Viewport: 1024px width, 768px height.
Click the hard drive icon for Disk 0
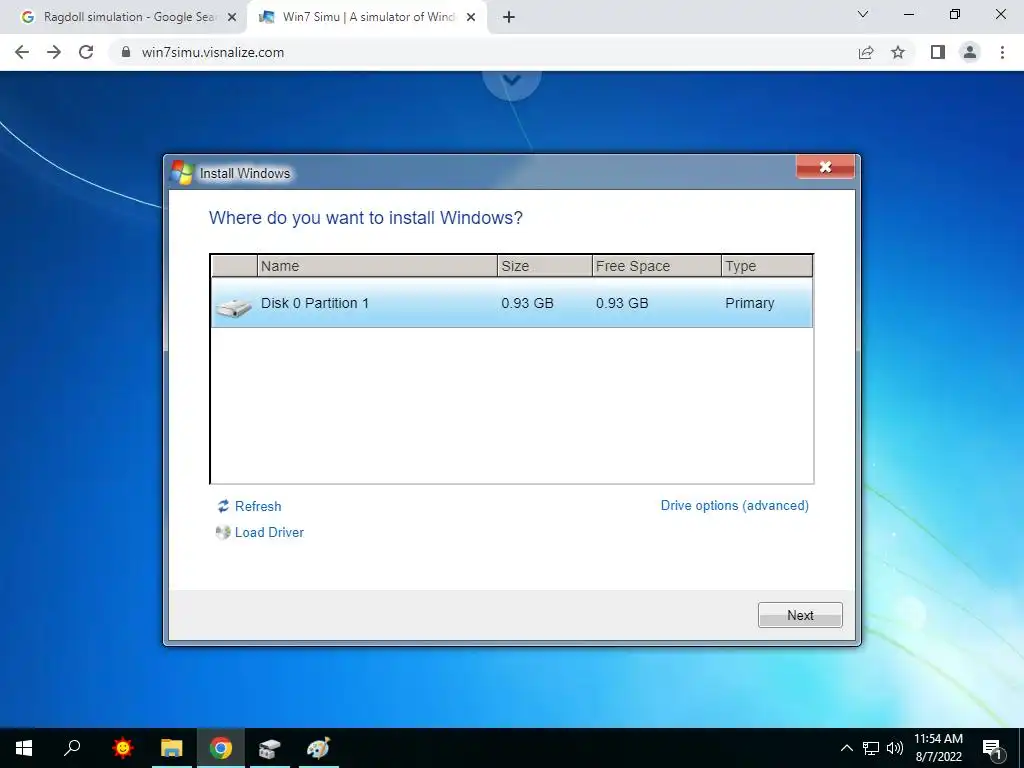pos(234,306)
